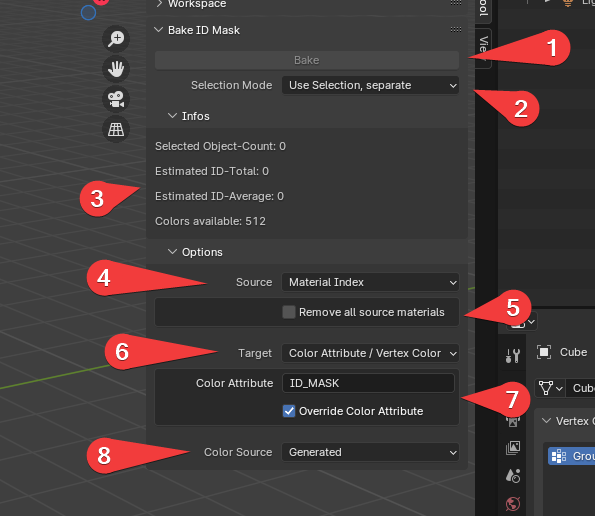
Task: Collapse the Bake ID Mask panel
Action: point(159,30)
